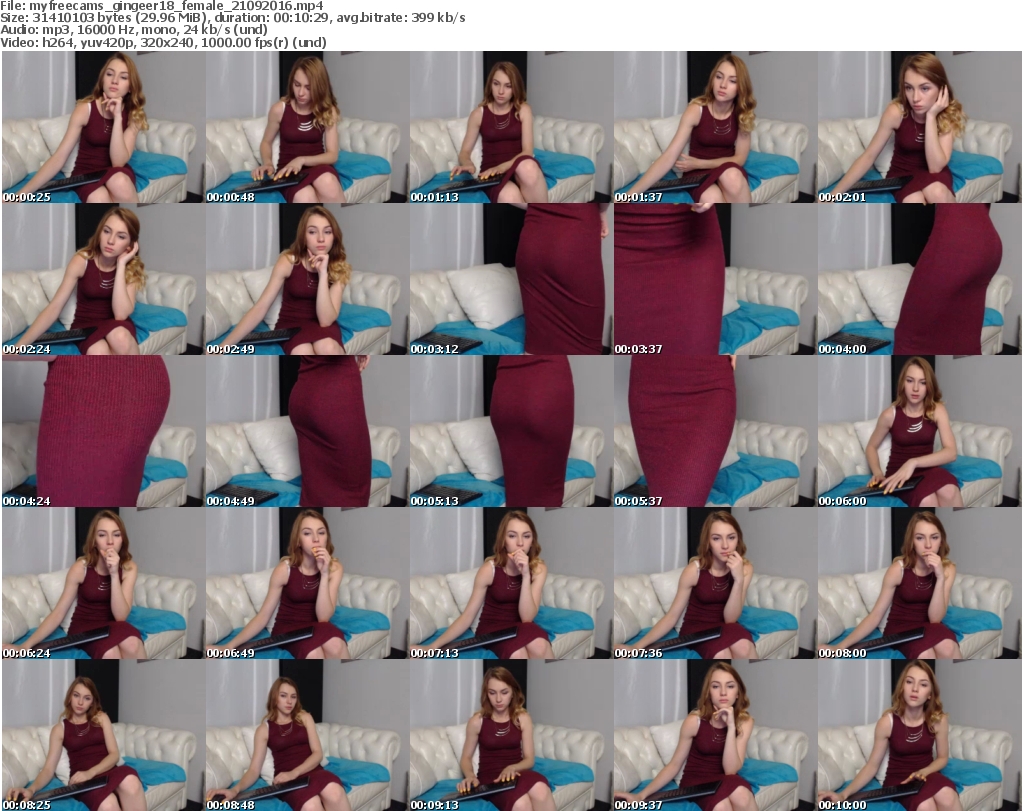Click the thumbnail stamped 00:04:00
The width and height of the screenshot is (1024, 811).
pos(920,279)
